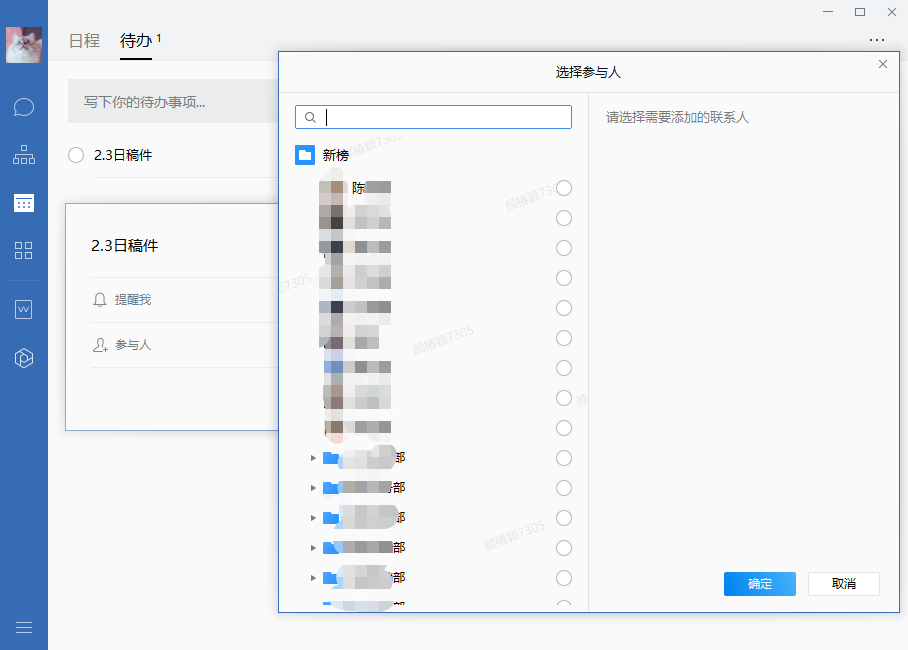Open the messages chat bubble icon
This screenshot has height=650, width=908.
pyautogui.click(x=24, y=107)
